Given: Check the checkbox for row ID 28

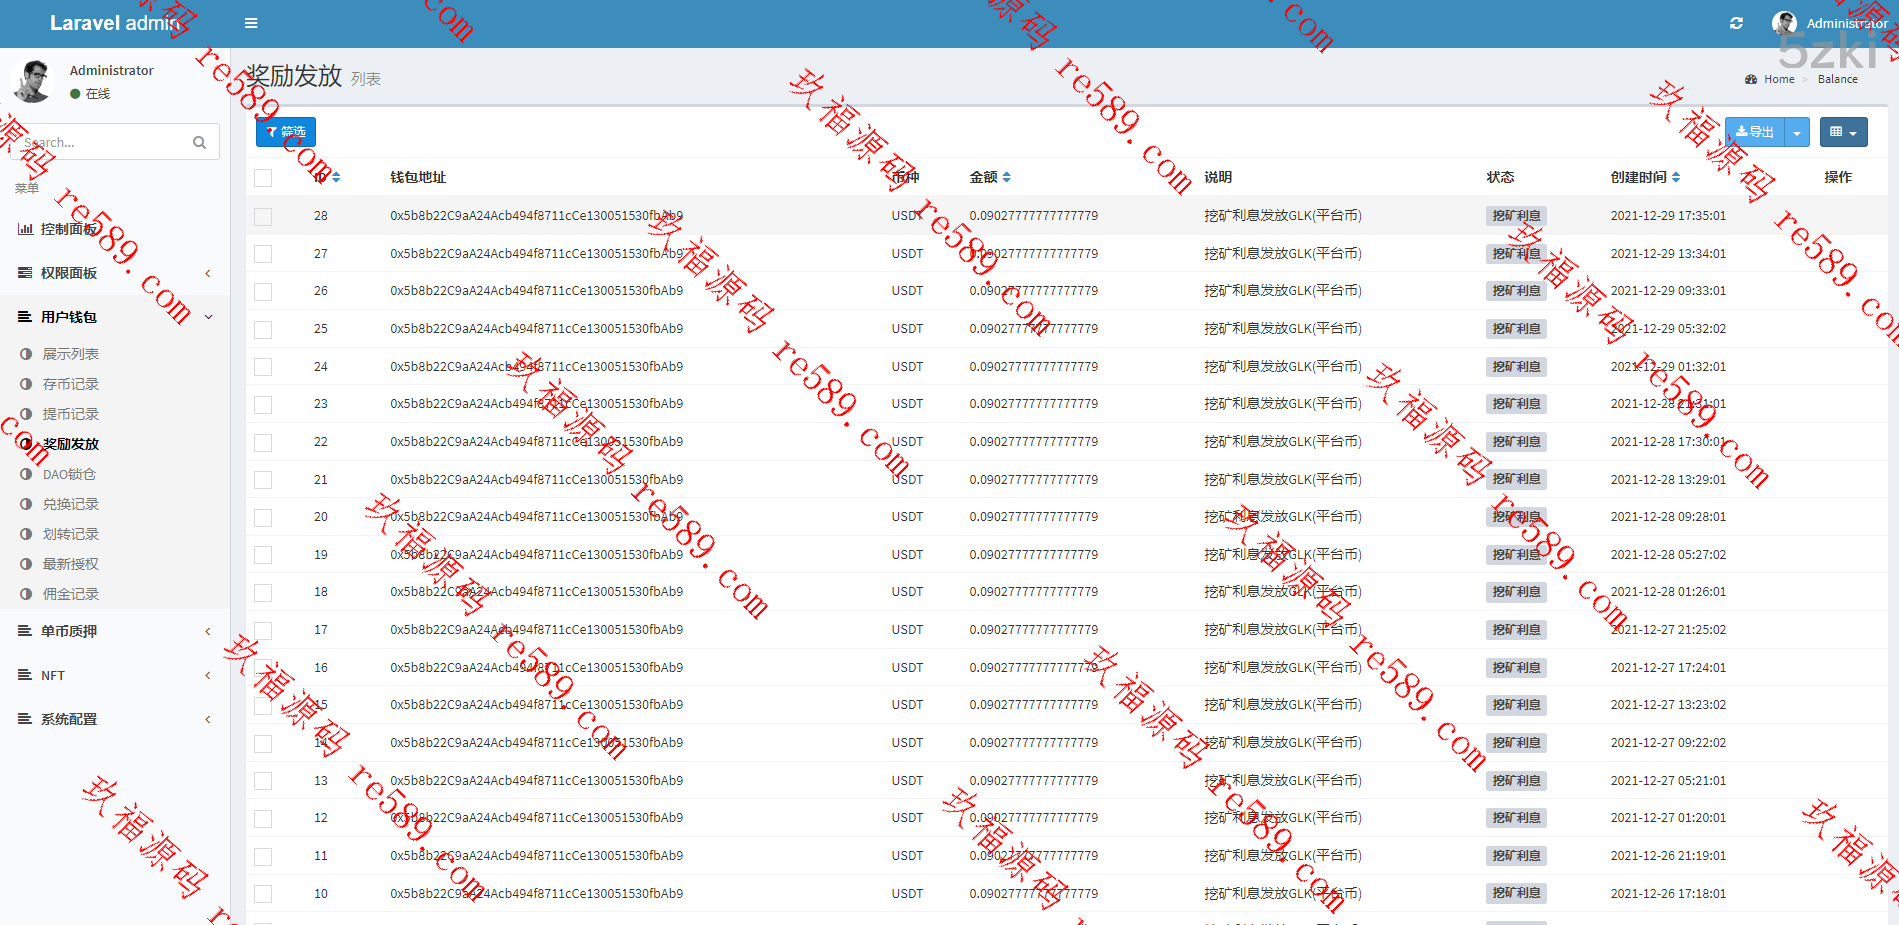Looking at the screenshot, I should 263,216.
